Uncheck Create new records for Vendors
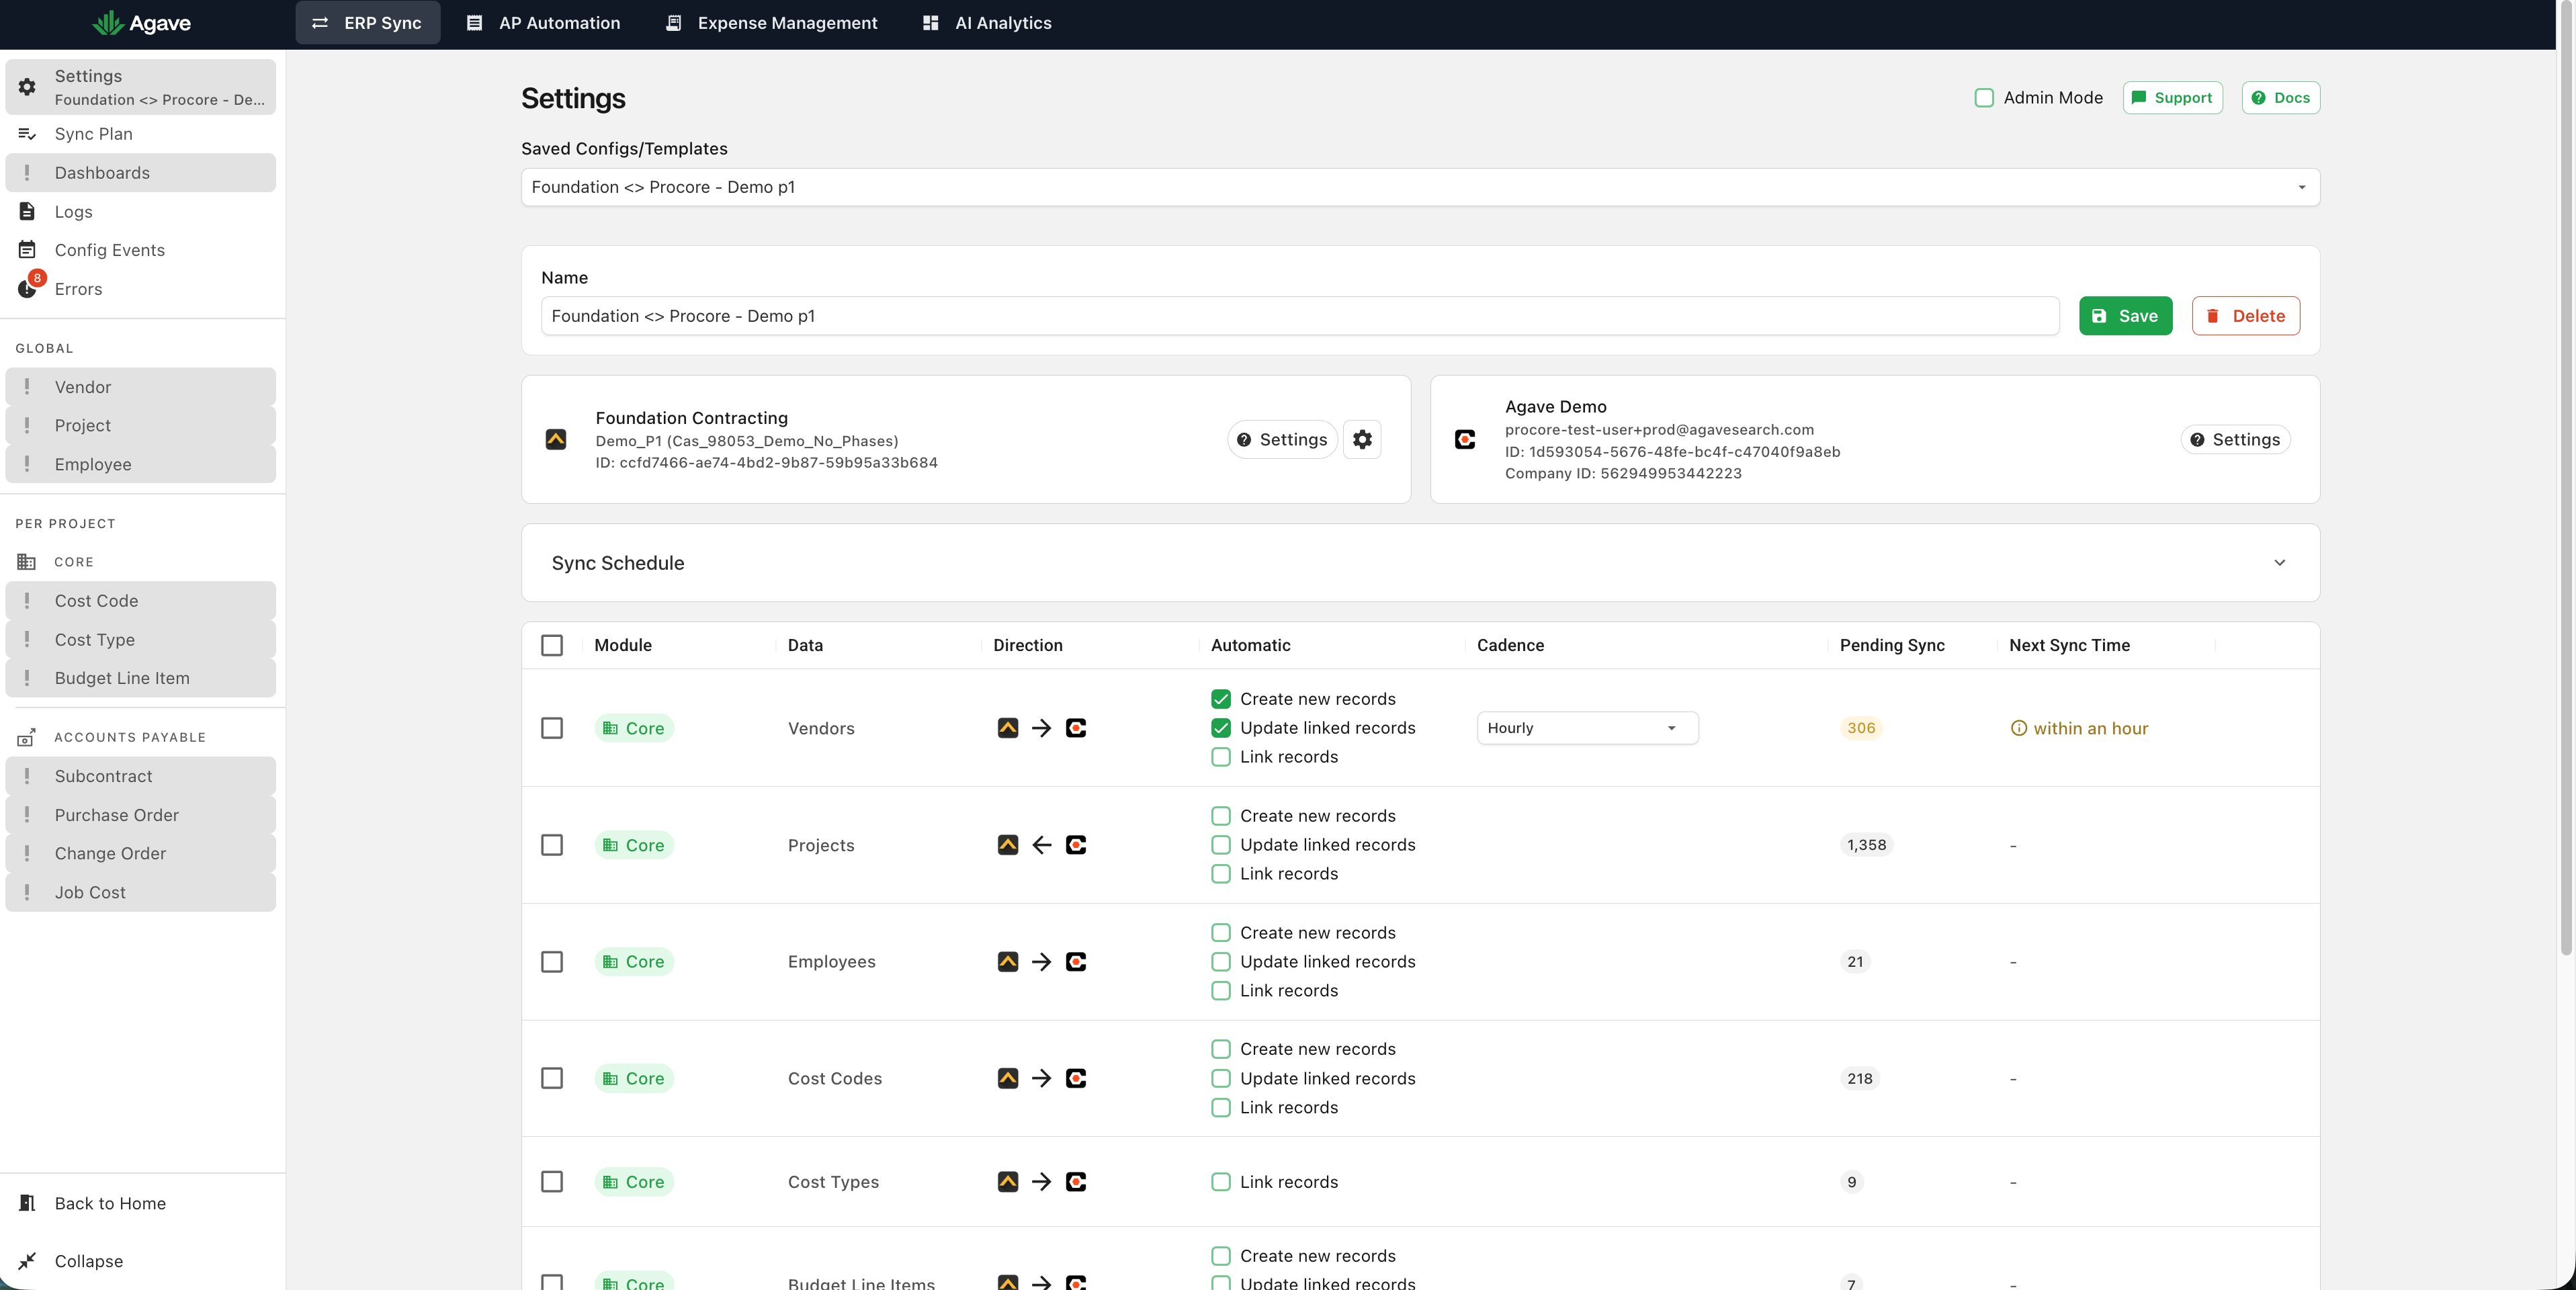2576x1290 pixels. 1220,699
